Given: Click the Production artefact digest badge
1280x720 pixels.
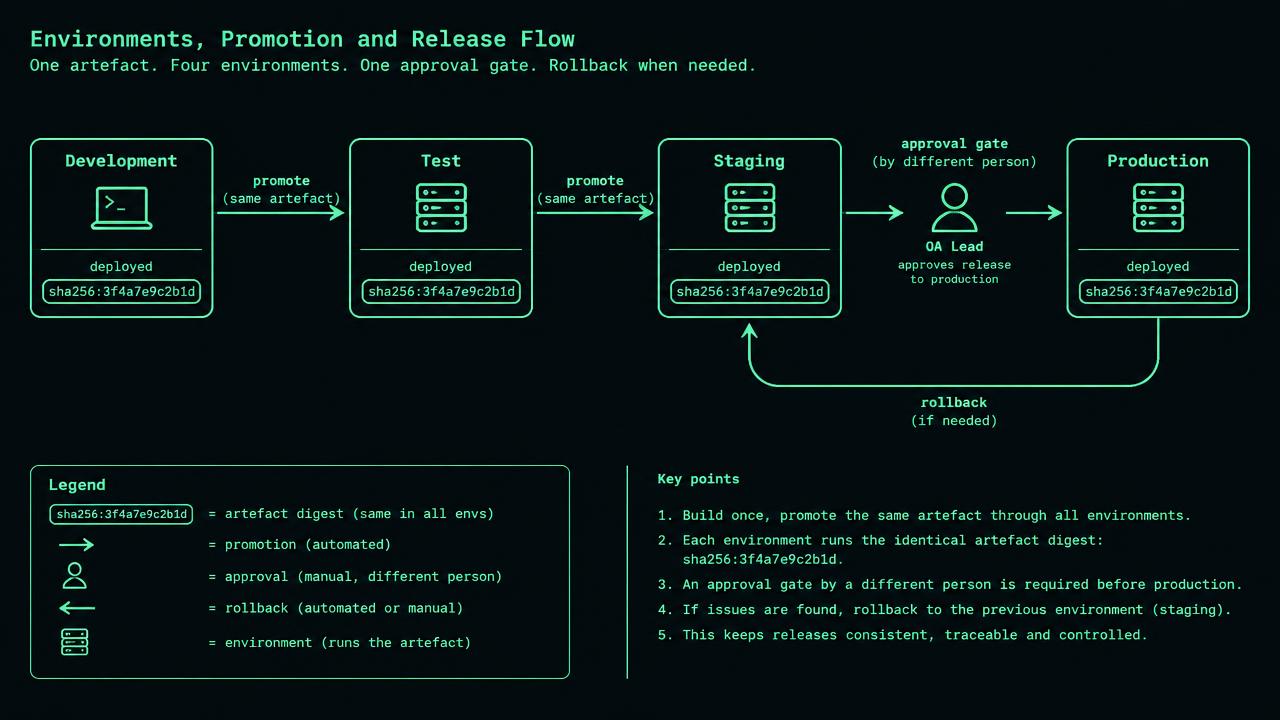Looking at the screenshot, I should (1158, 292).
